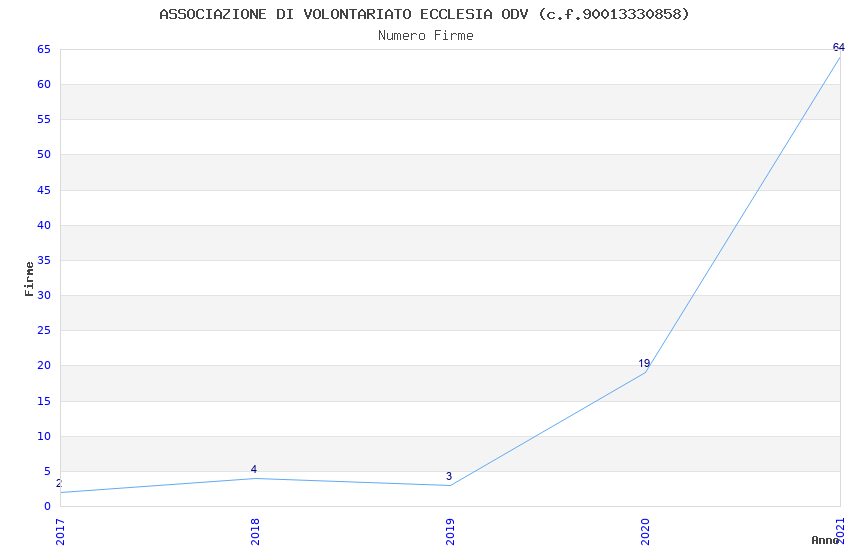The height and width of the screenshot is (550, 850).
Task: Click the data label 64 at 2021
Action: tap(839, 48)
